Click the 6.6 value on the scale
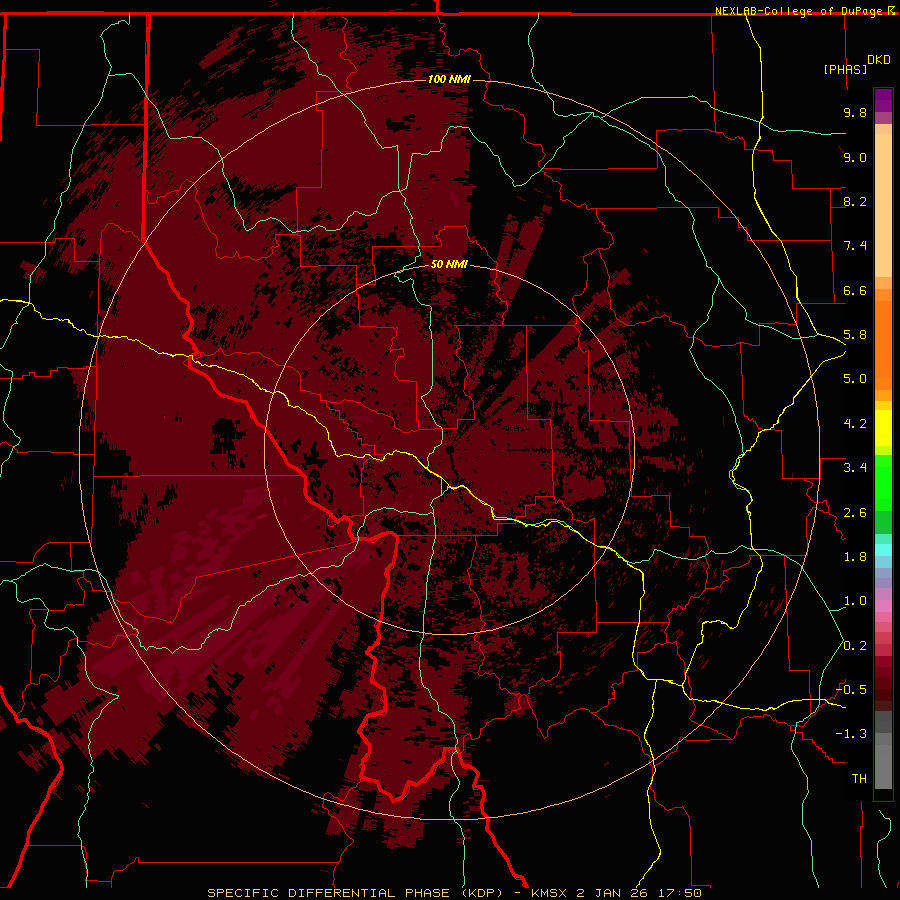The image size is (900, 900). tap(855, 290)
